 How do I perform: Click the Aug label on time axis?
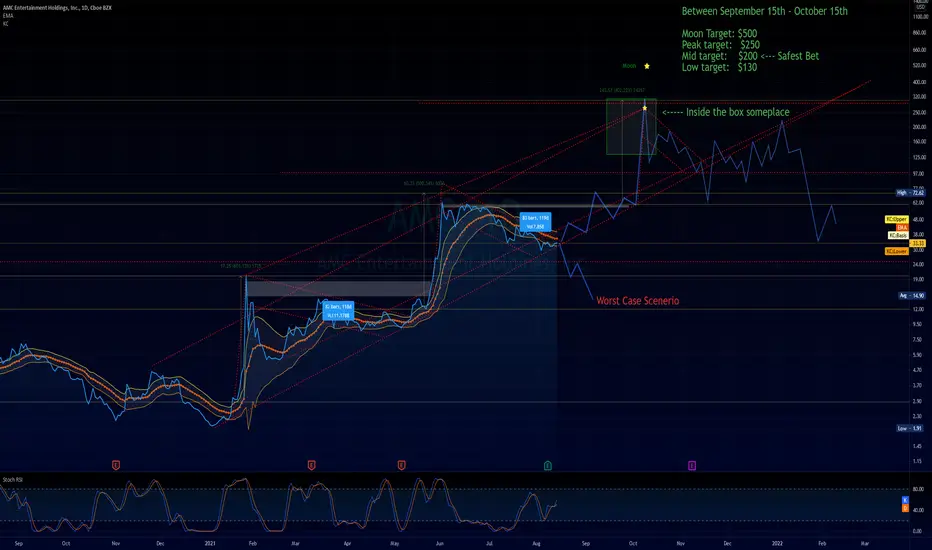pos(536,543)
